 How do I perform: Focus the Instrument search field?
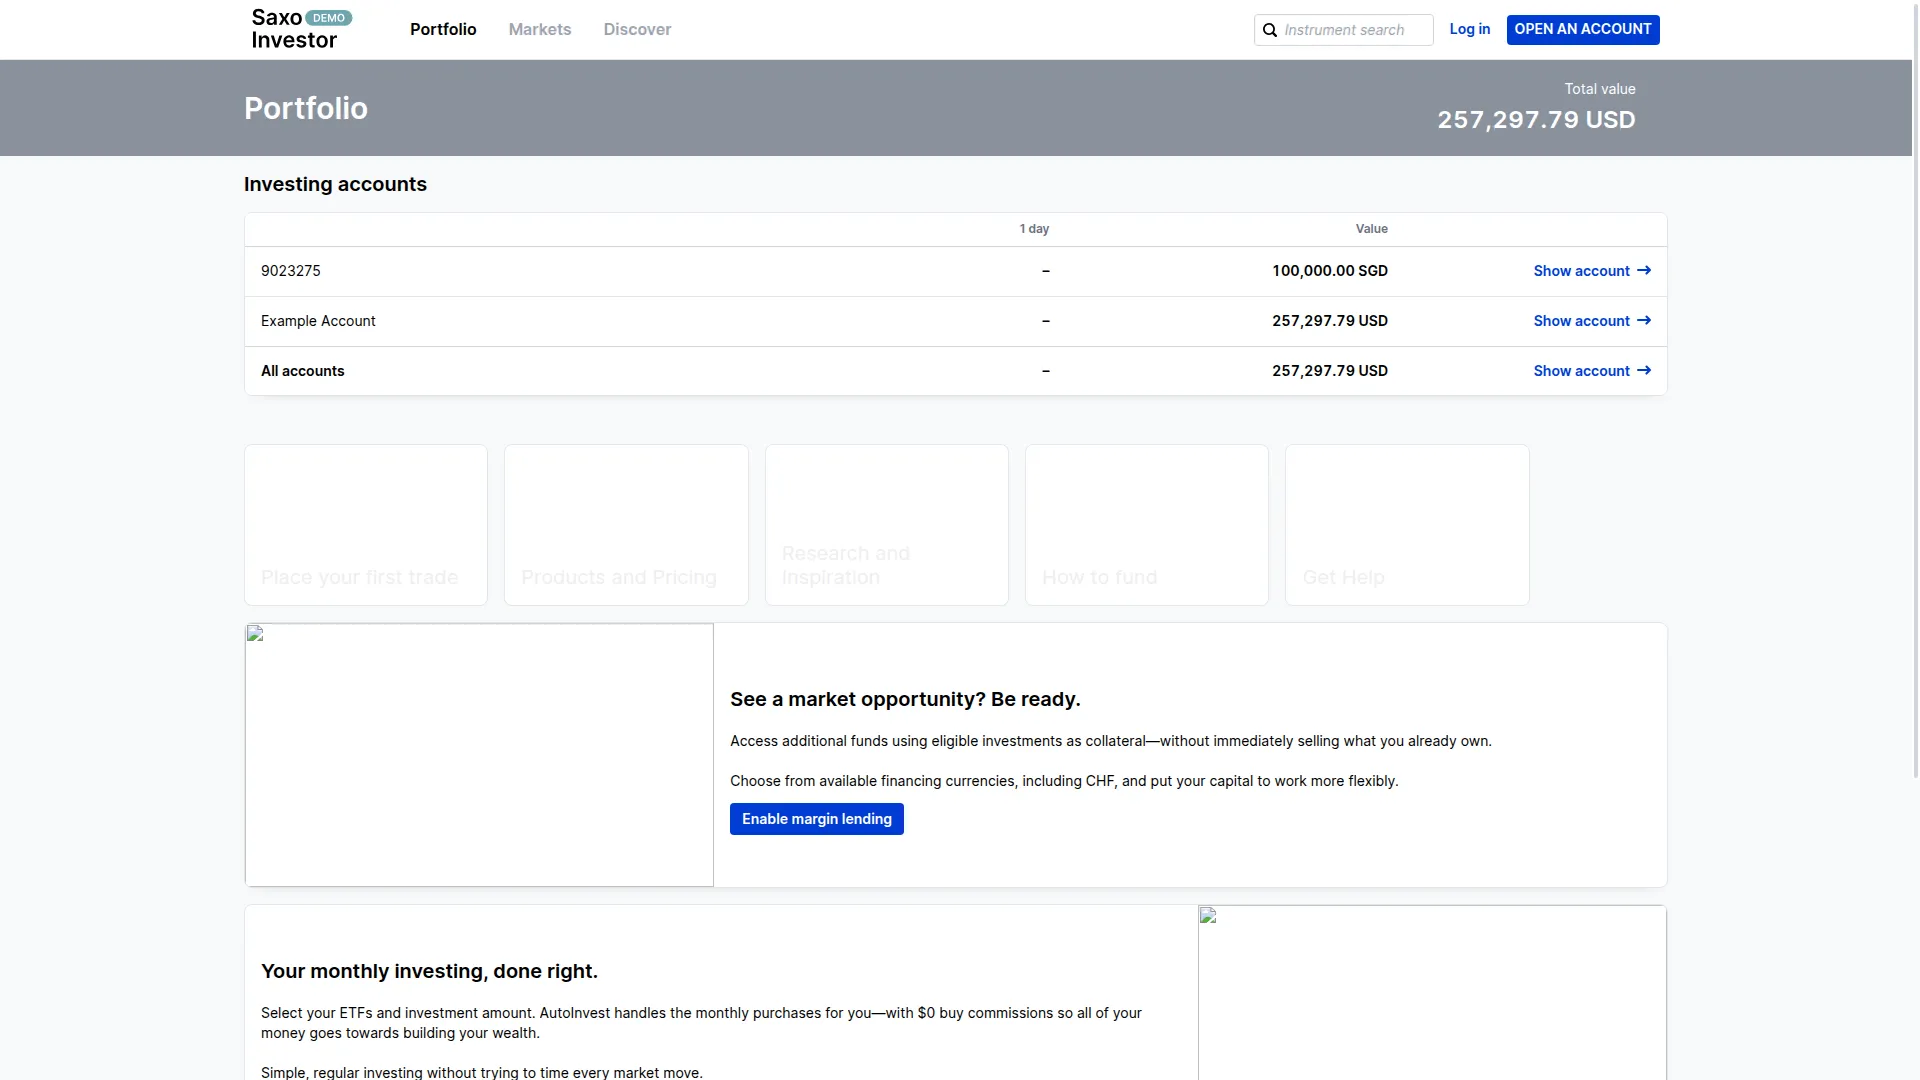pyautogui.click(x=1344, y=30)
